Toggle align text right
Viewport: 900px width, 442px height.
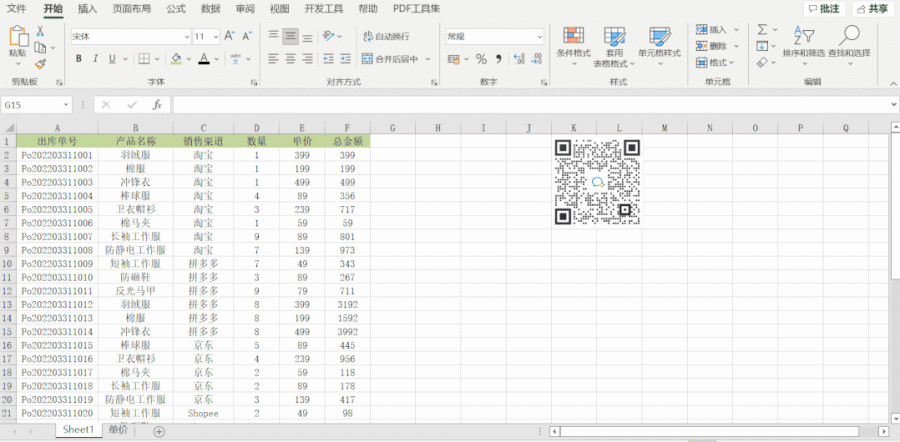[308, 59]
